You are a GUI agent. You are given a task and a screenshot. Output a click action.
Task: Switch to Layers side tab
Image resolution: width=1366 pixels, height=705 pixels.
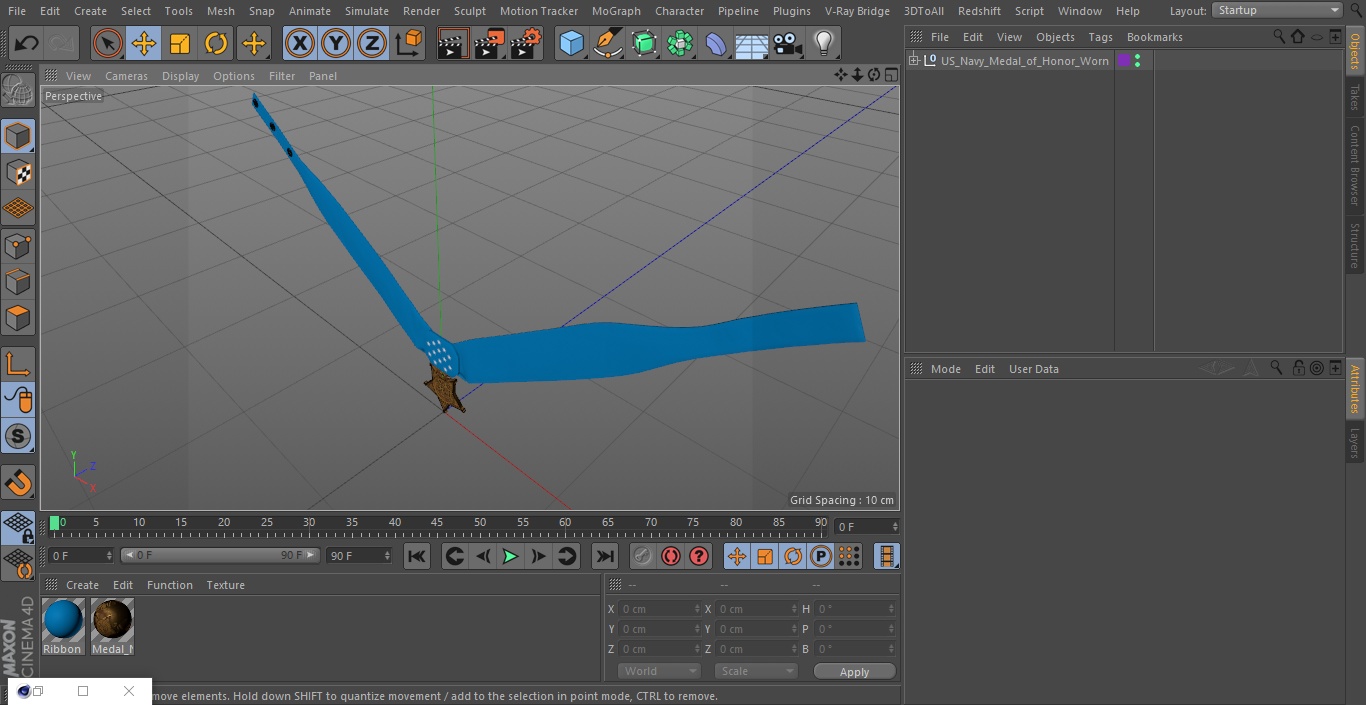pyautogui.click(x=1355, y=443)
